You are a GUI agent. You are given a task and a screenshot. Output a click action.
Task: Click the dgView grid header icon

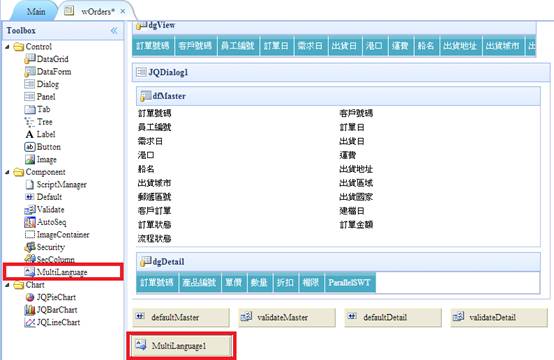[x=141, y=25]
